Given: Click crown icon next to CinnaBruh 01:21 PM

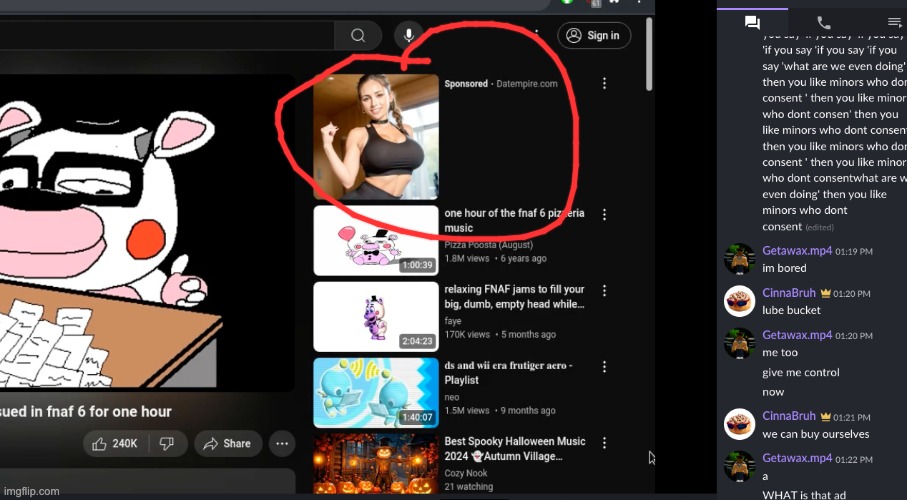Looking at the screenshot, I should coord(825,417).
